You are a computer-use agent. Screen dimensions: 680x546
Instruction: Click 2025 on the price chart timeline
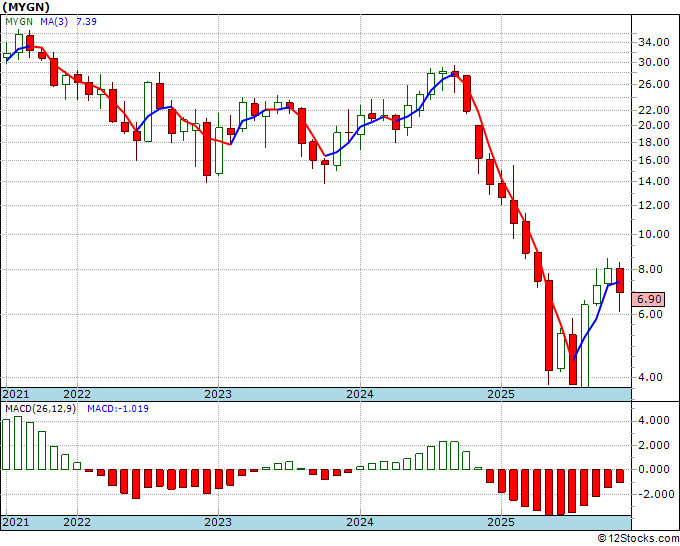click(x=501, y=394)
